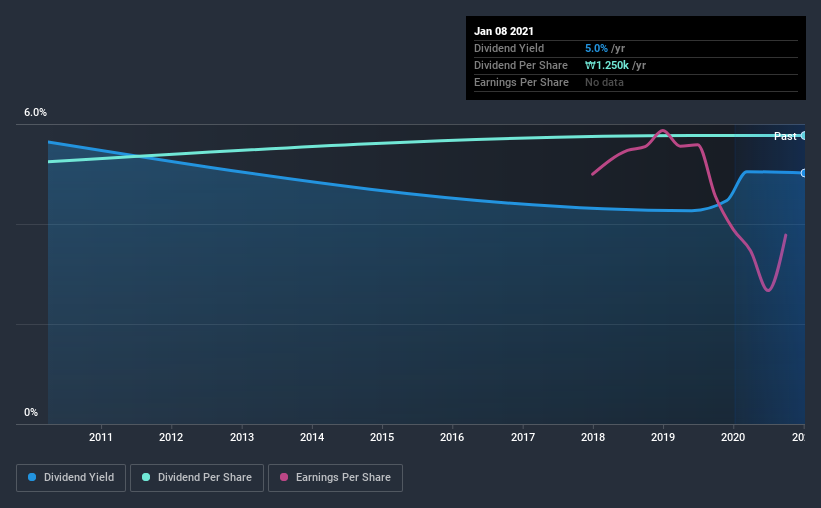The width and height of the screenshot is (821, 508).
Task: Click the 2019 x-axis label
Action: pos(663,437)
